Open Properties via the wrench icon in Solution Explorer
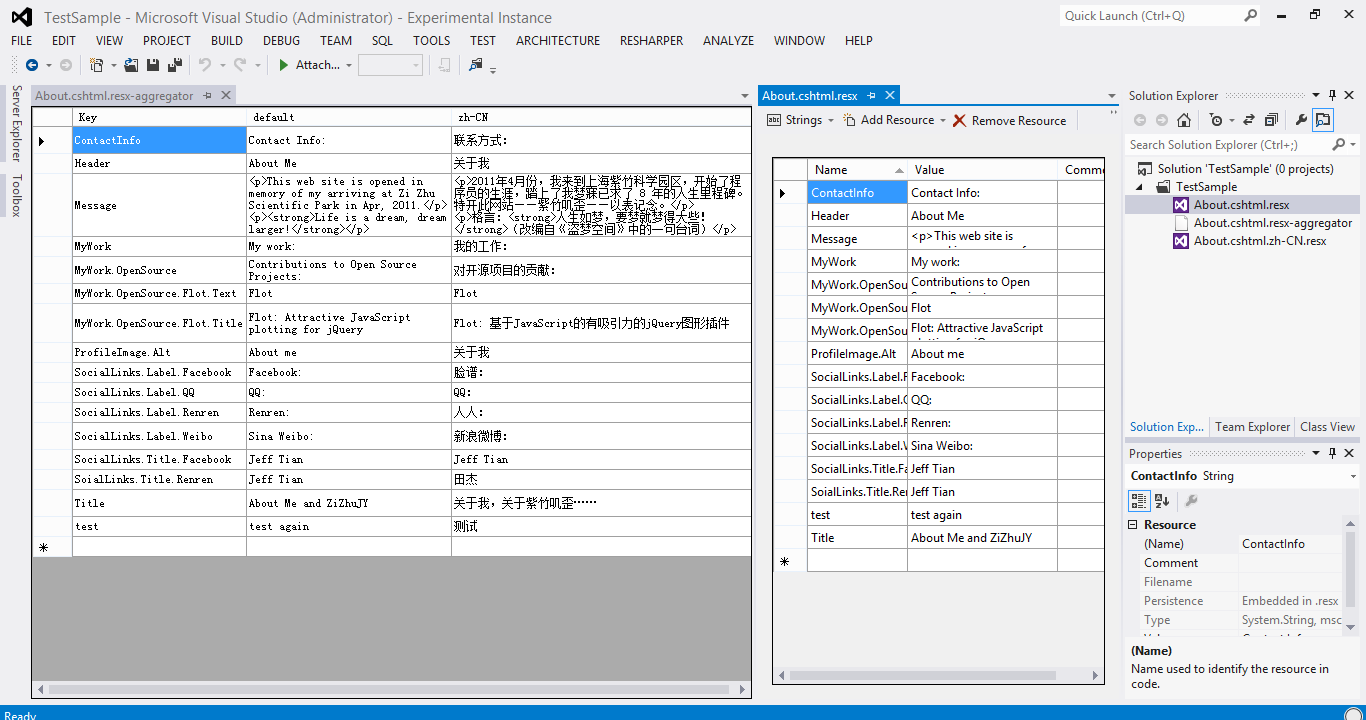This screenshot has width=1366, height=720. (1301, 120)
